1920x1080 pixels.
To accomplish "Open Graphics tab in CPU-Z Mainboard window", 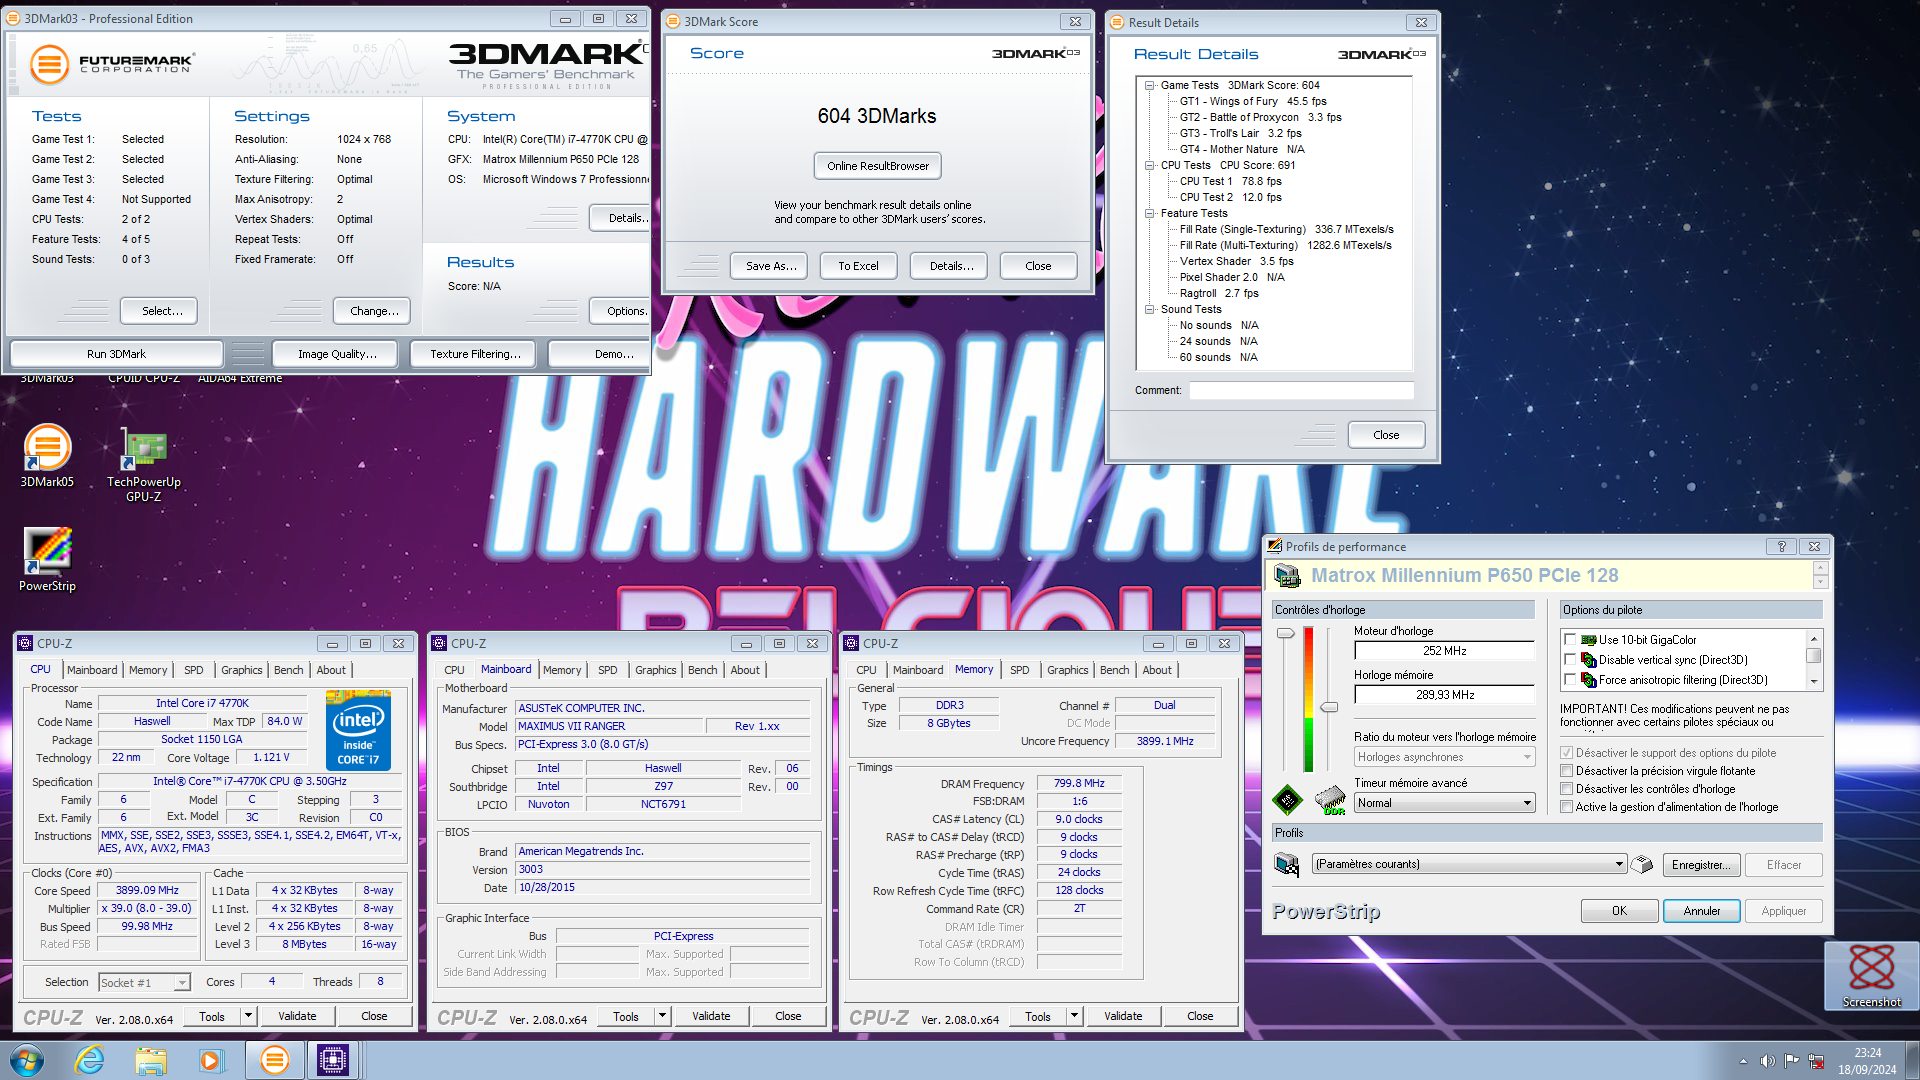I will point(656,670).
